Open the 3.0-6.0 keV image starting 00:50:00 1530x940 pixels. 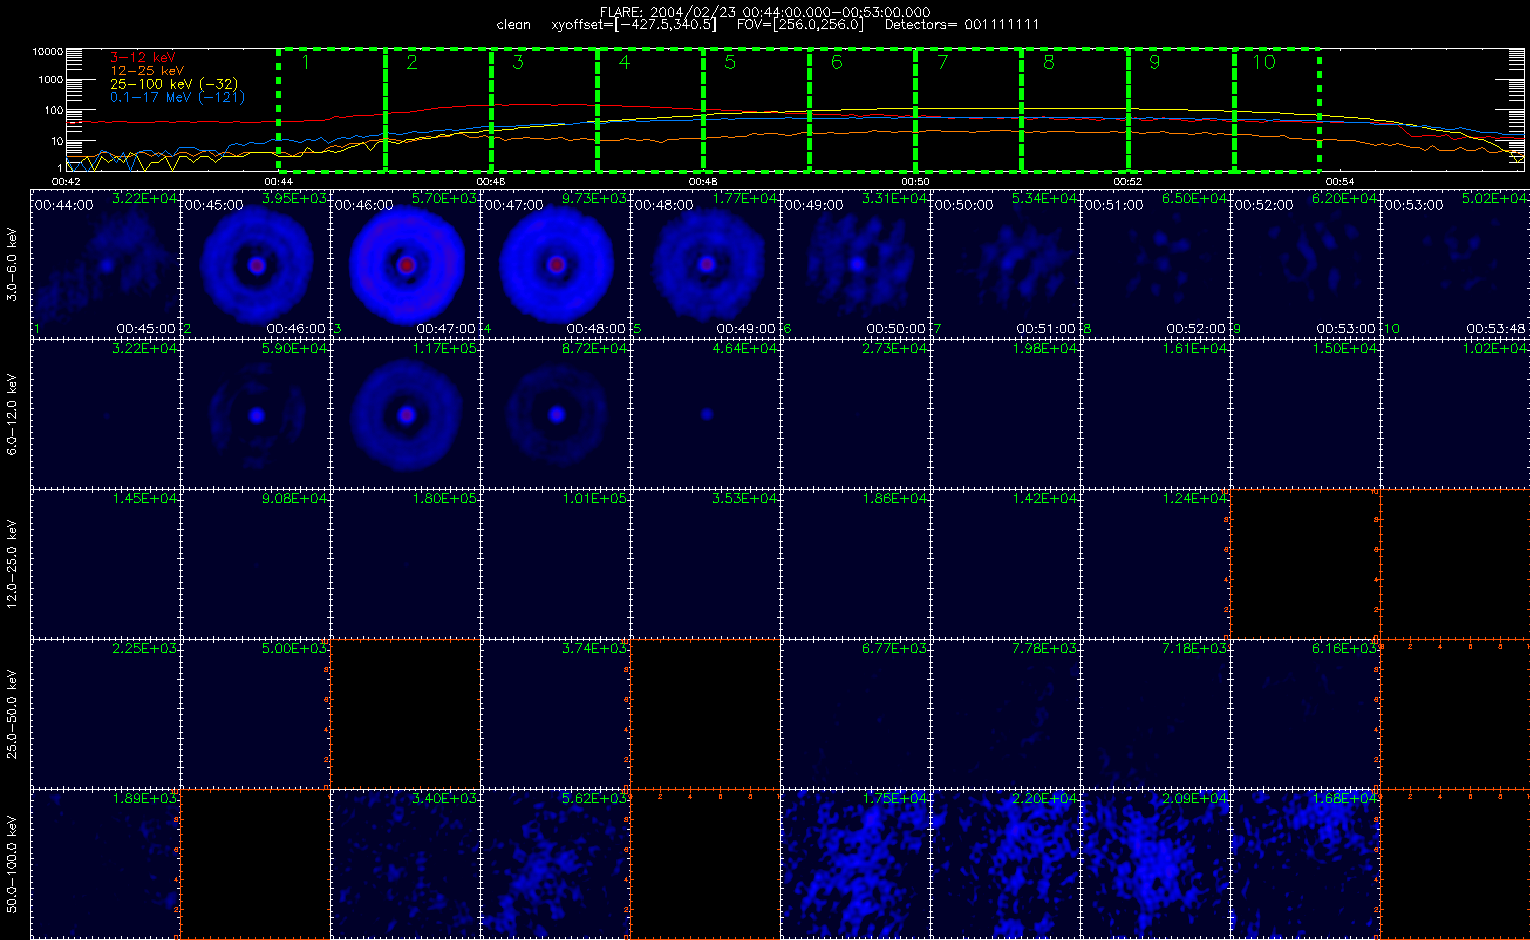pyautogui.click(x=1006, y=264)
